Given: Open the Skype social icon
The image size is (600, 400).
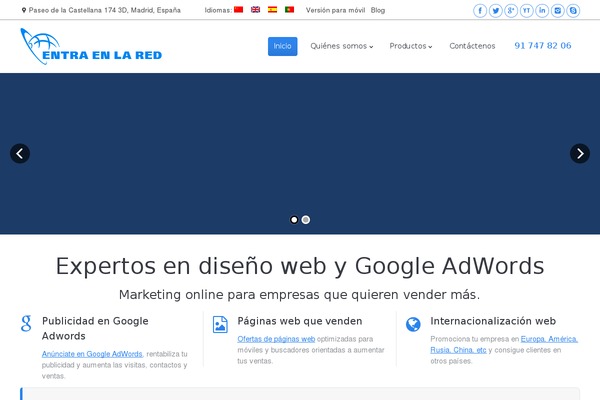Looking at the screenshot, I should click(x=573, y=11).
